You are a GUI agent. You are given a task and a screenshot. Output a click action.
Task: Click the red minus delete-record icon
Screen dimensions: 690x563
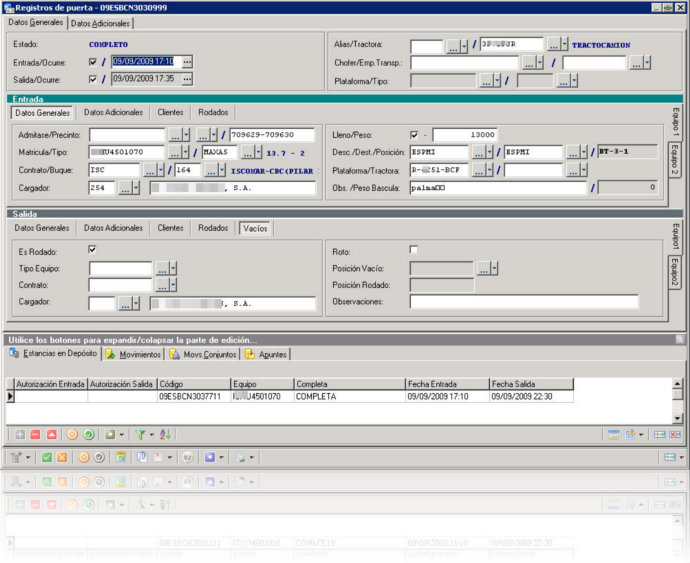tap(35, 435)
